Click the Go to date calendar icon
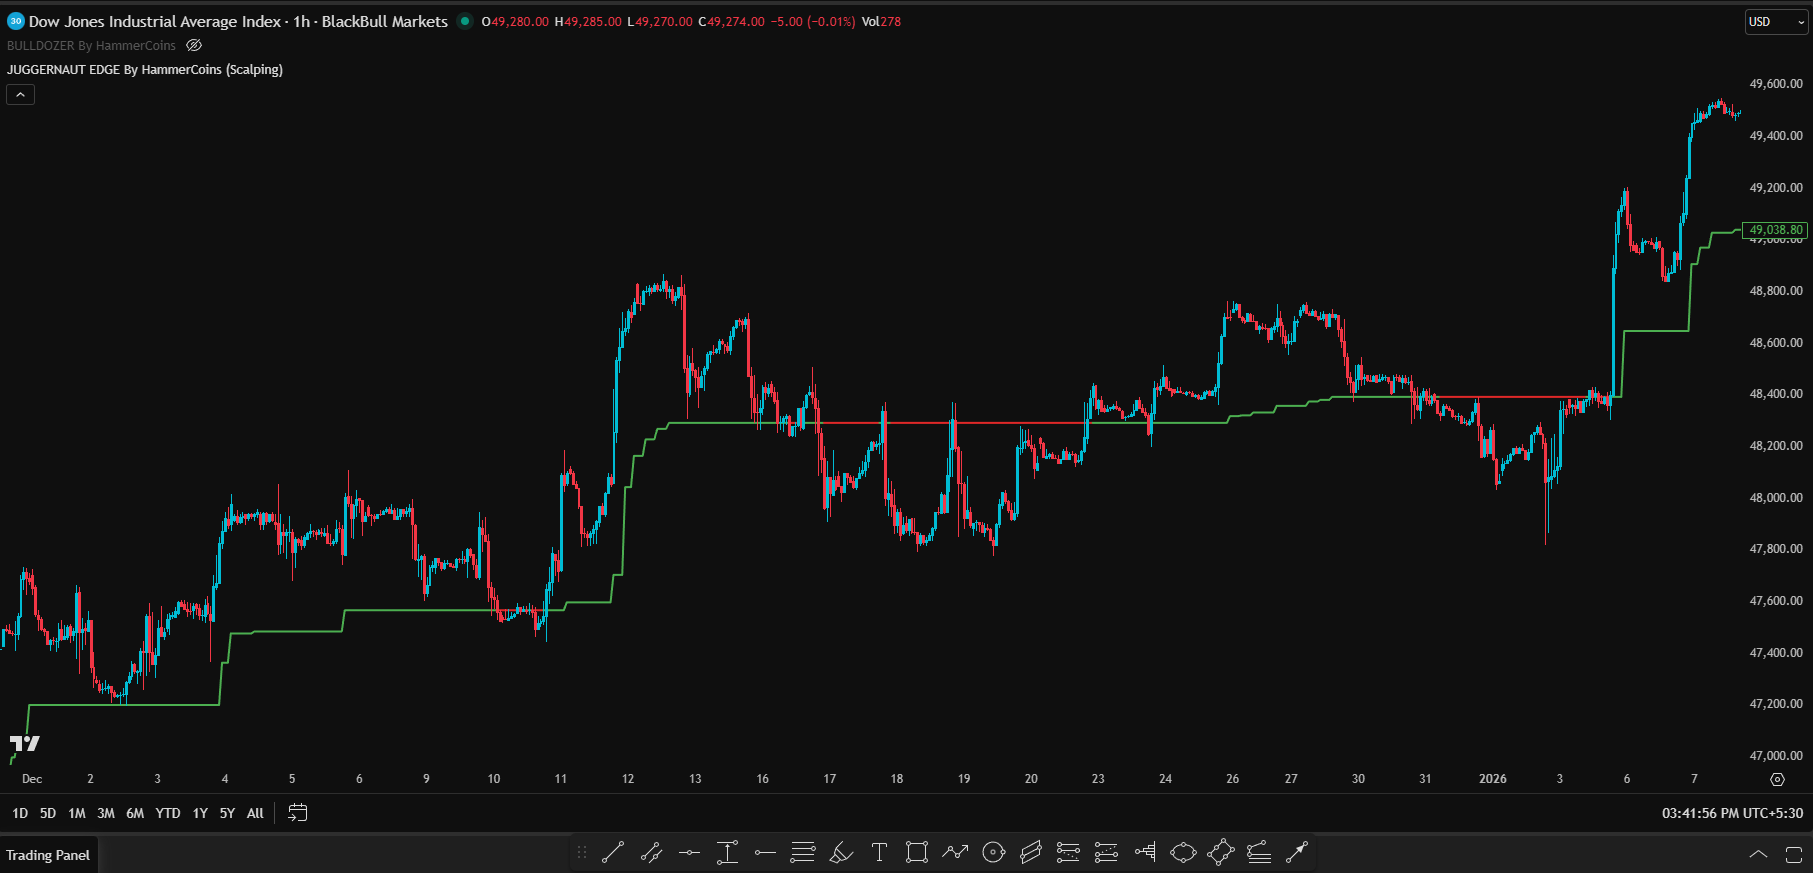The width and height of the screenshot is (1813, 873). (x=297, y=813)
